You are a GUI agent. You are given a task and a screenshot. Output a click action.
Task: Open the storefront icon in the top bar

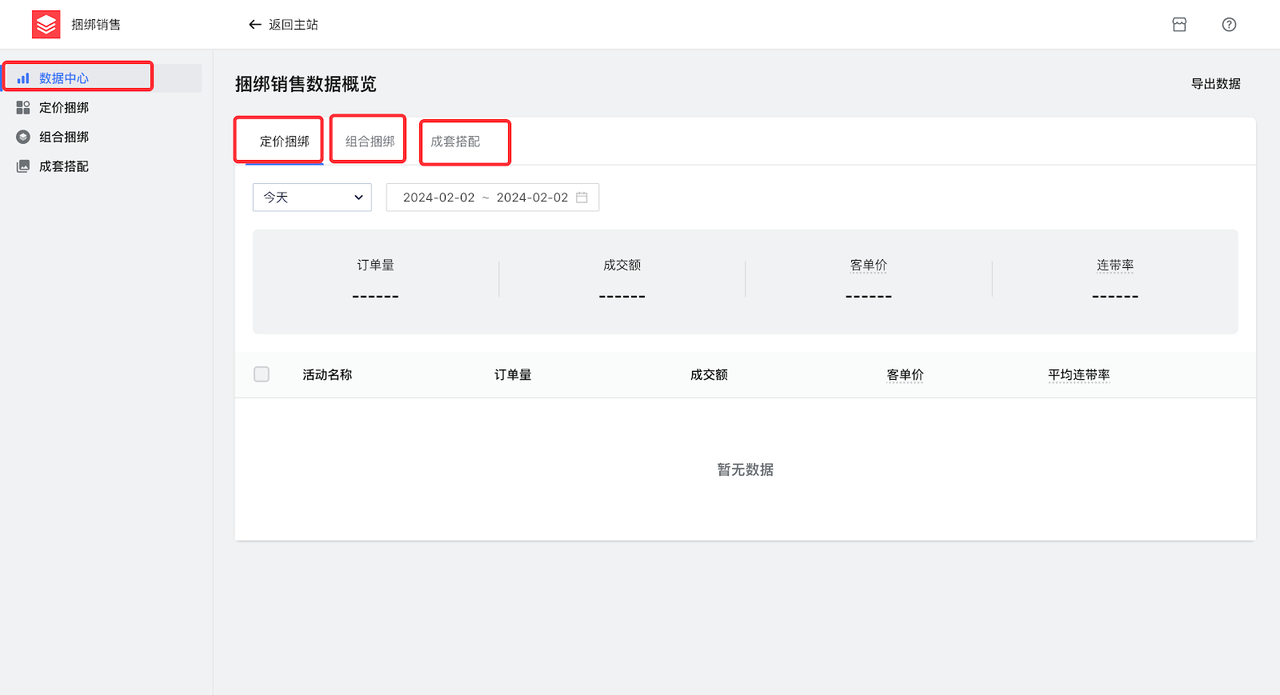[x=1179, y=23]
